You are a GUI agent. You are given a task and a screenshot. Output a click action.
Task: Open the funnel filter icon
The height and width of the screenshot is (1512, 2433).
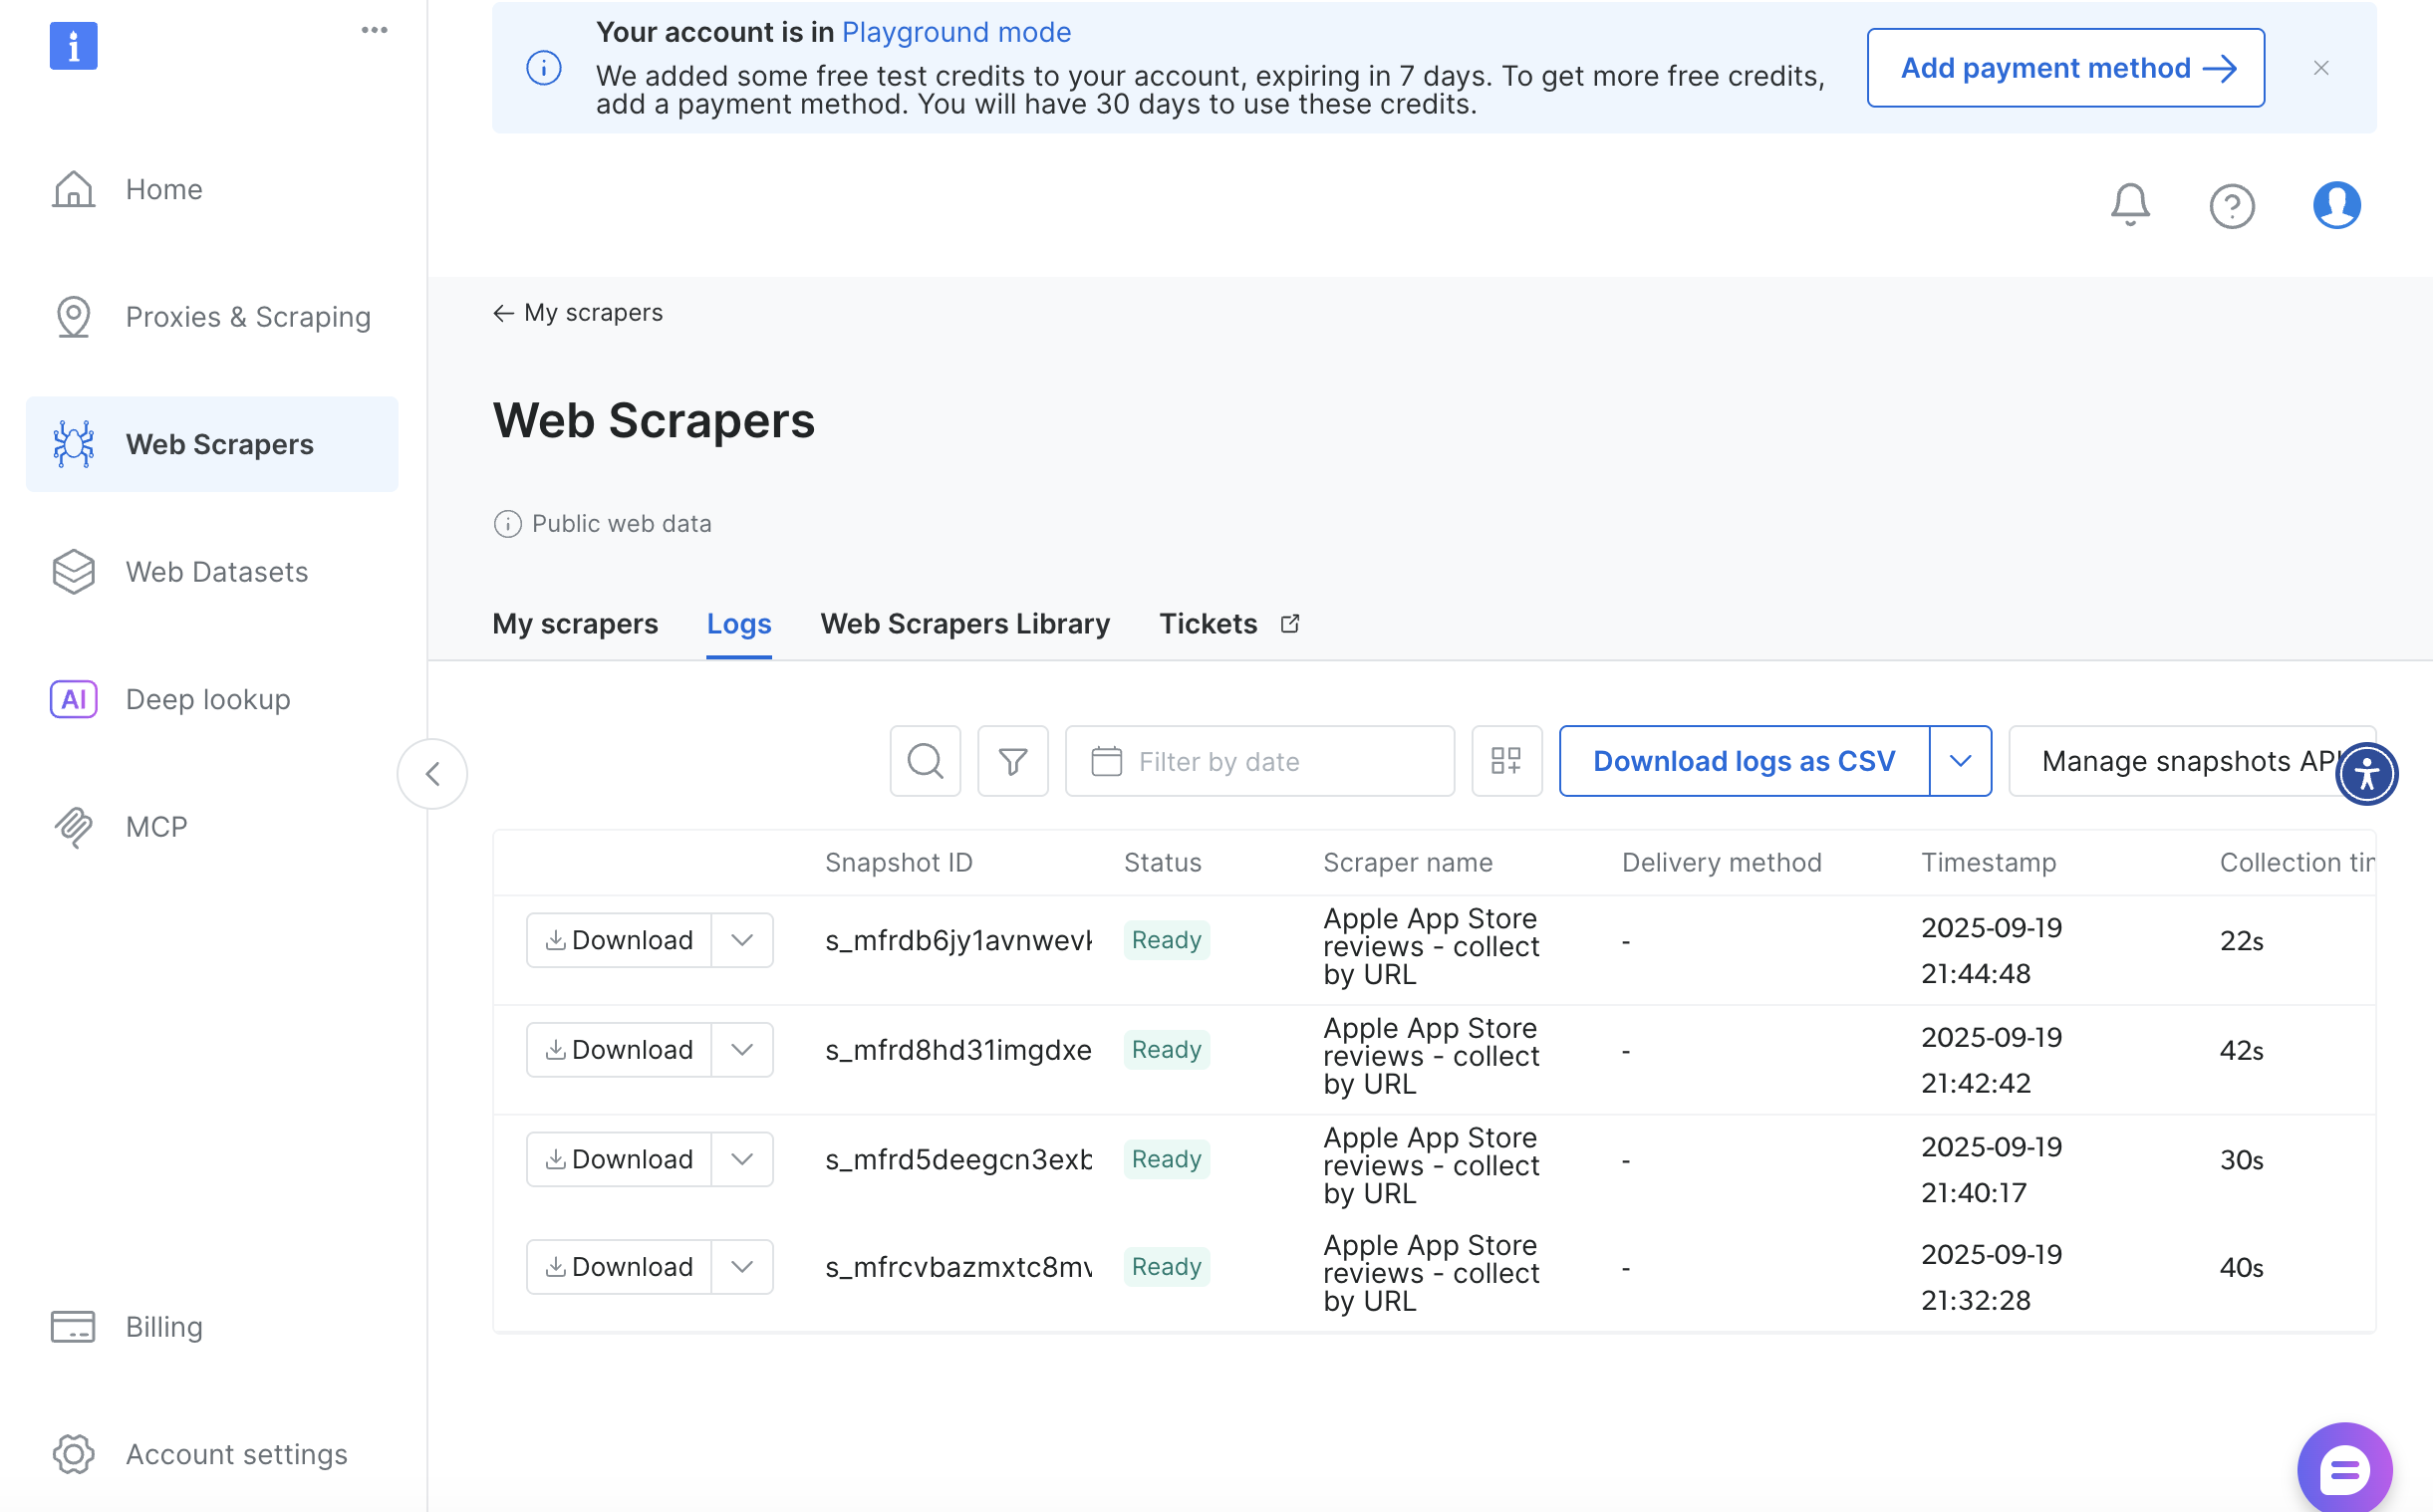click(1012, 761)
